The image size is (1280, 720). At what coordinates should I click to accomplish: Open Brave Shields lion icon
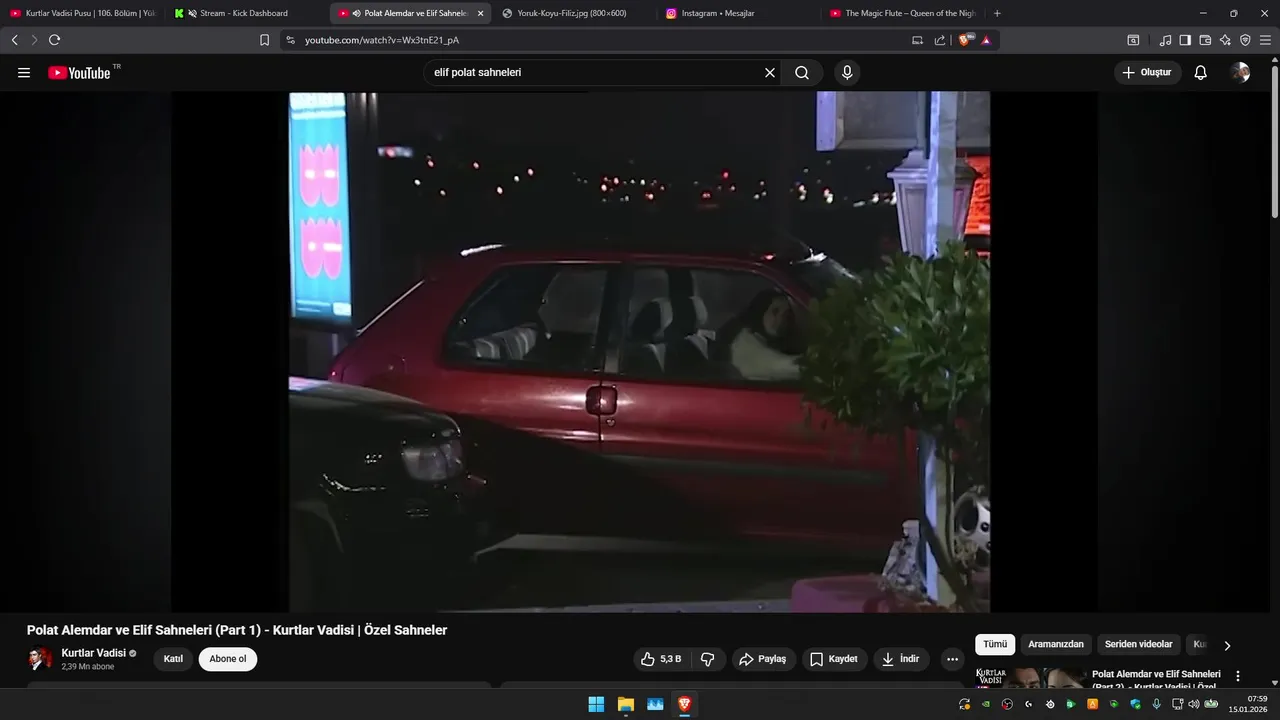966,40
